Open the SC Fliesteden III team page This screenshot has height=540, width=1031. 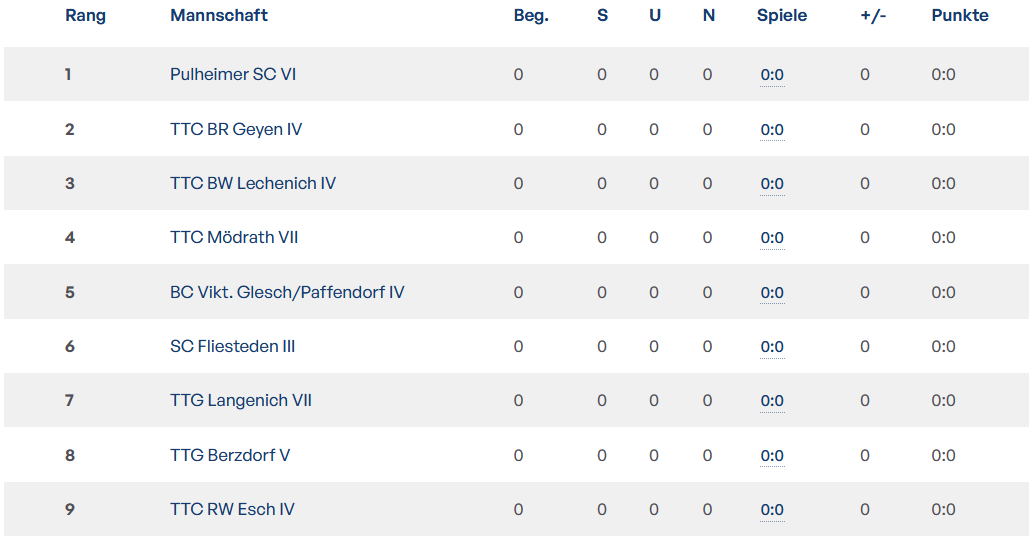[232, 347]
